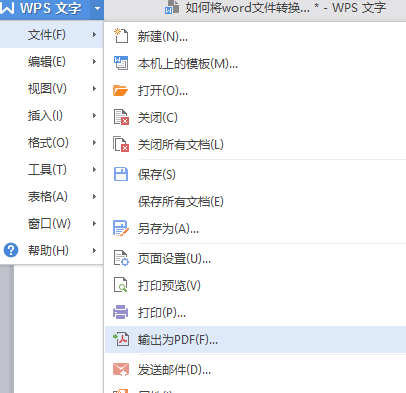Open the 插入(I) menu
Viewport: 406px width, 393px height.
click(x=51, y=115)
